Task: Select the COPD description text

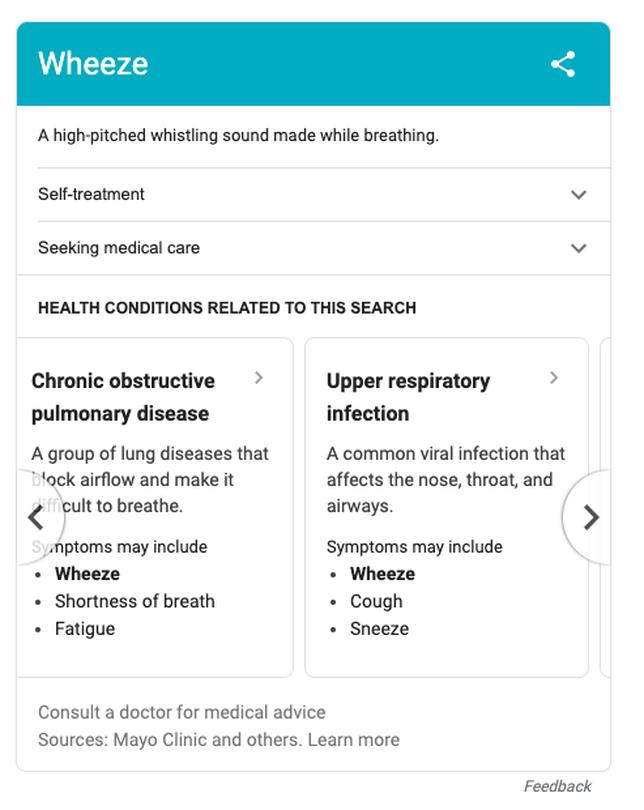Action: click(x=150, y=480)
